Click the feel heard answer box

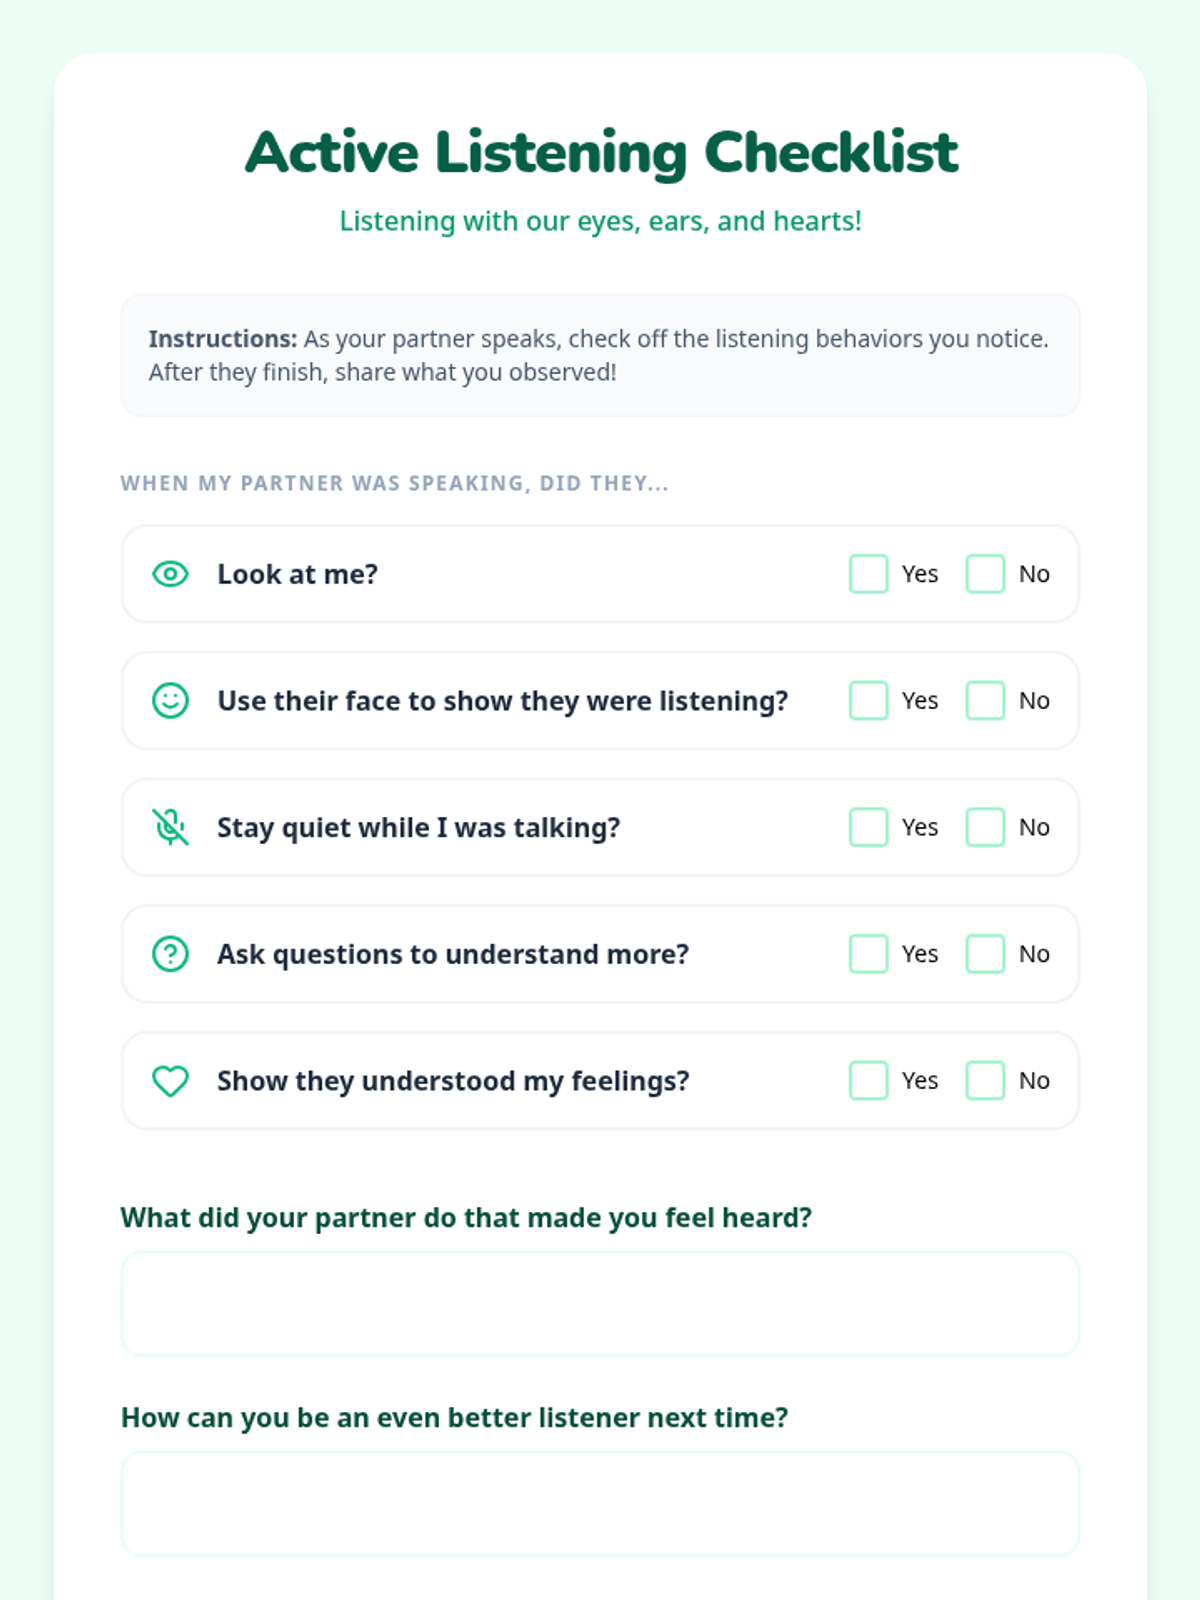600,1304
